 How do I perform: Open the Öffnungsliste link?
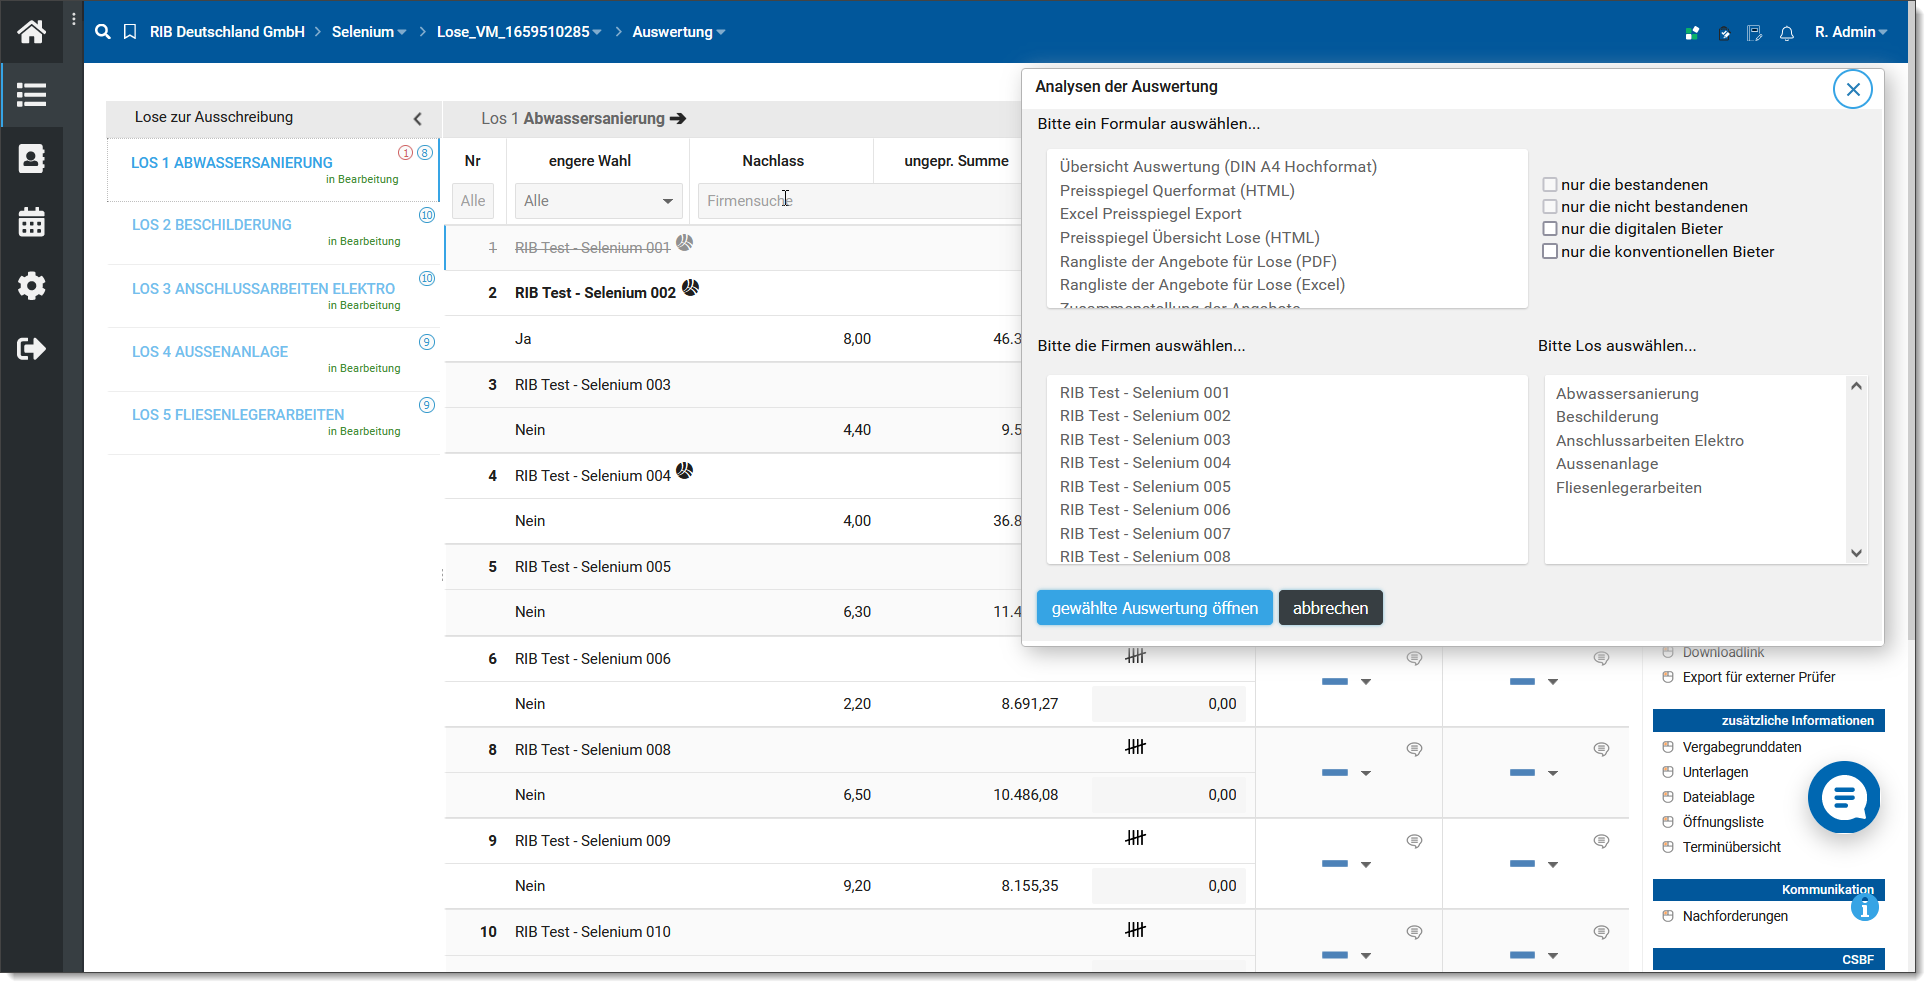click(x=1723, y=822)
